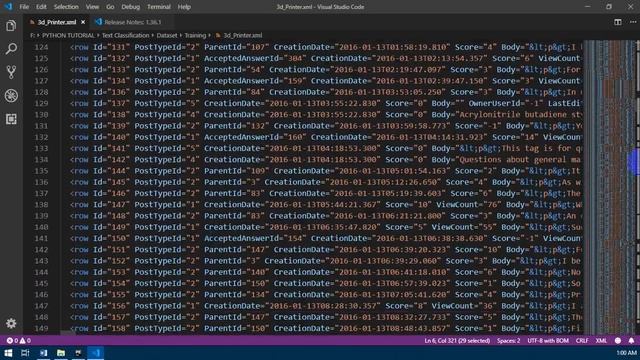Open the Edit menu

[41, 7]
